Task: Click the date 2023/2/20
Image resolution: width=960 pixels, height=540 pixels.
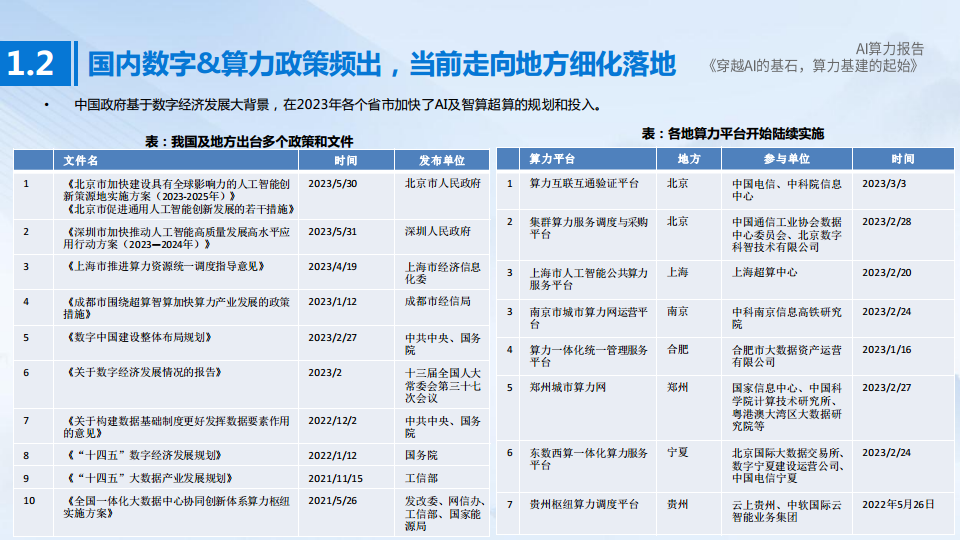Action: pyautogui.click(x=887, y=273)
